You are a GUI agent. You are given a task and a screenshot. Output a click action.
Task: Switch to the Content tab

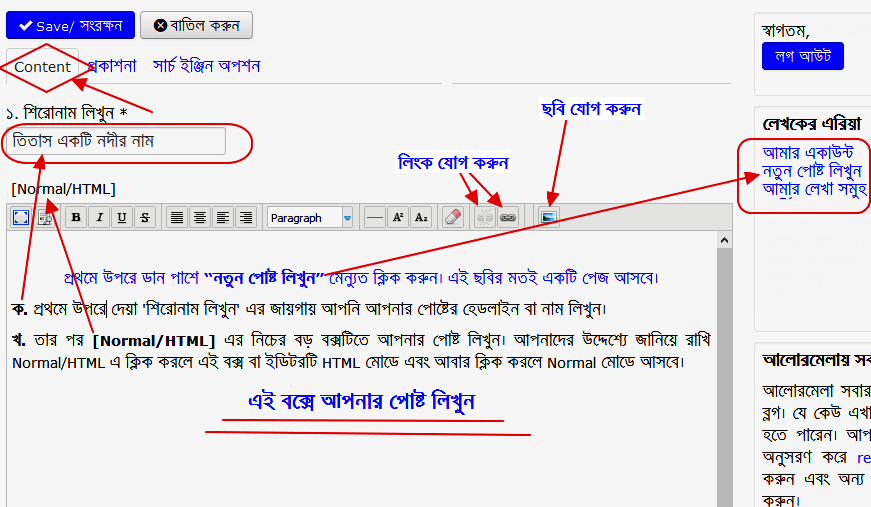tap(43, 67)
